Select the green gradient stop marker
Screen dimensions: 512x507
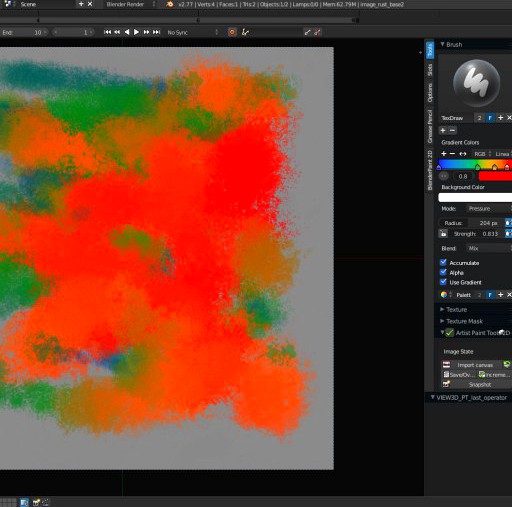(478, 167)
